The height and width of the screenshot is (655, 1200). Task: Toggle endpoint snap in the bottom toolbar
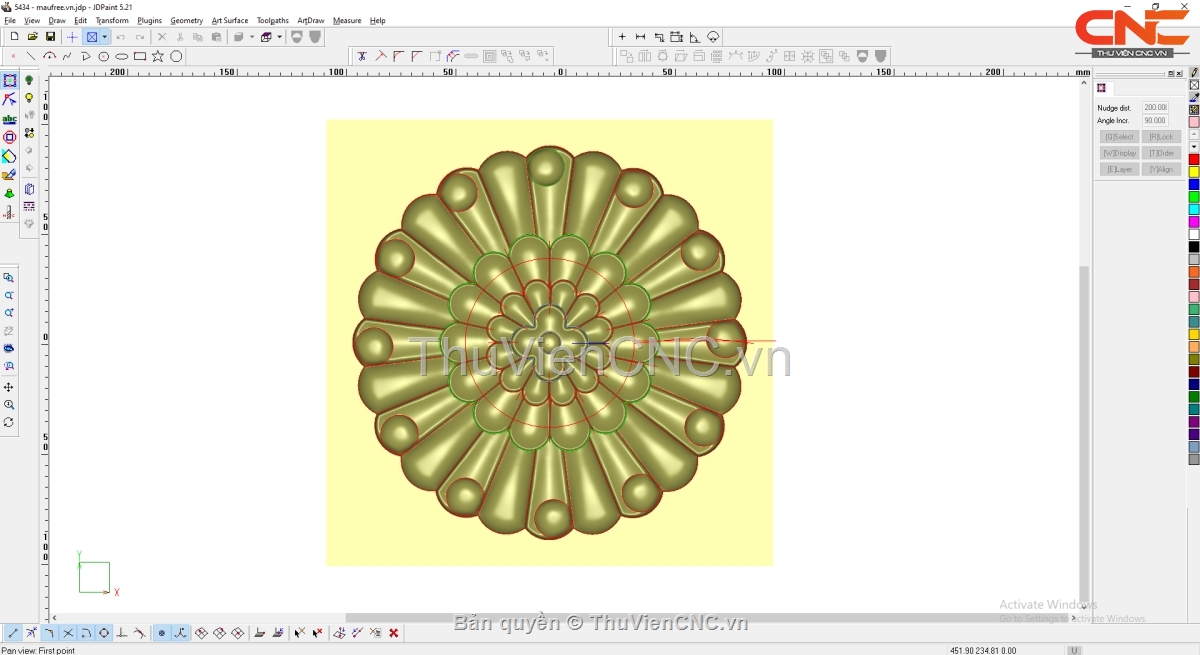(x=13, y=633)
